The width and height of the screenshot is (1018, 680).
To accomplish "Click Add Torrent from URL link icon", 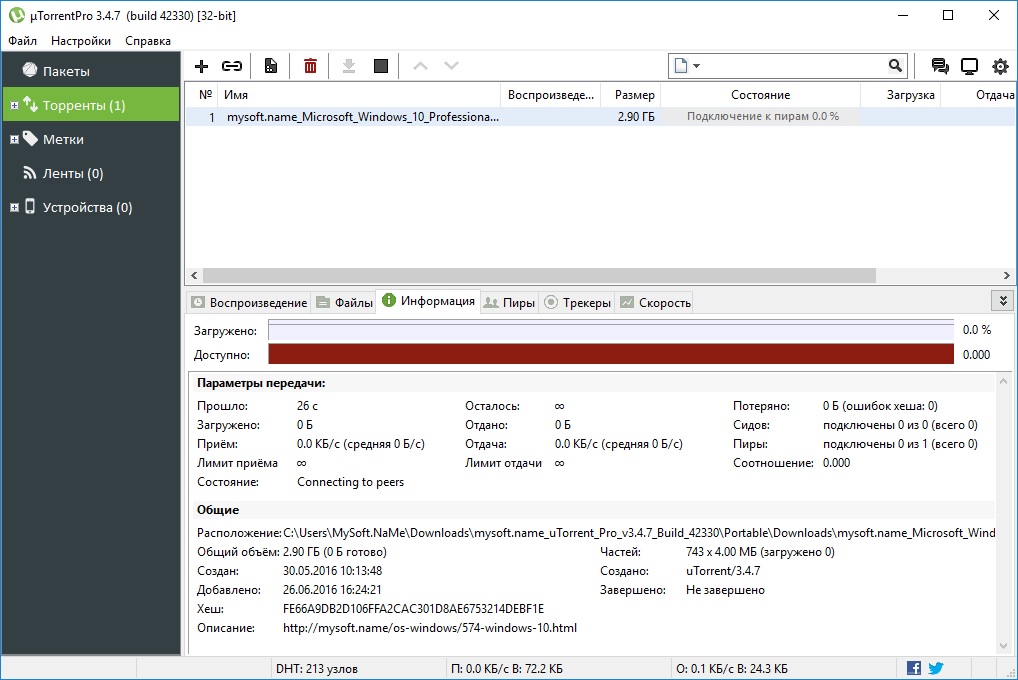I will (x=232, y=66).
